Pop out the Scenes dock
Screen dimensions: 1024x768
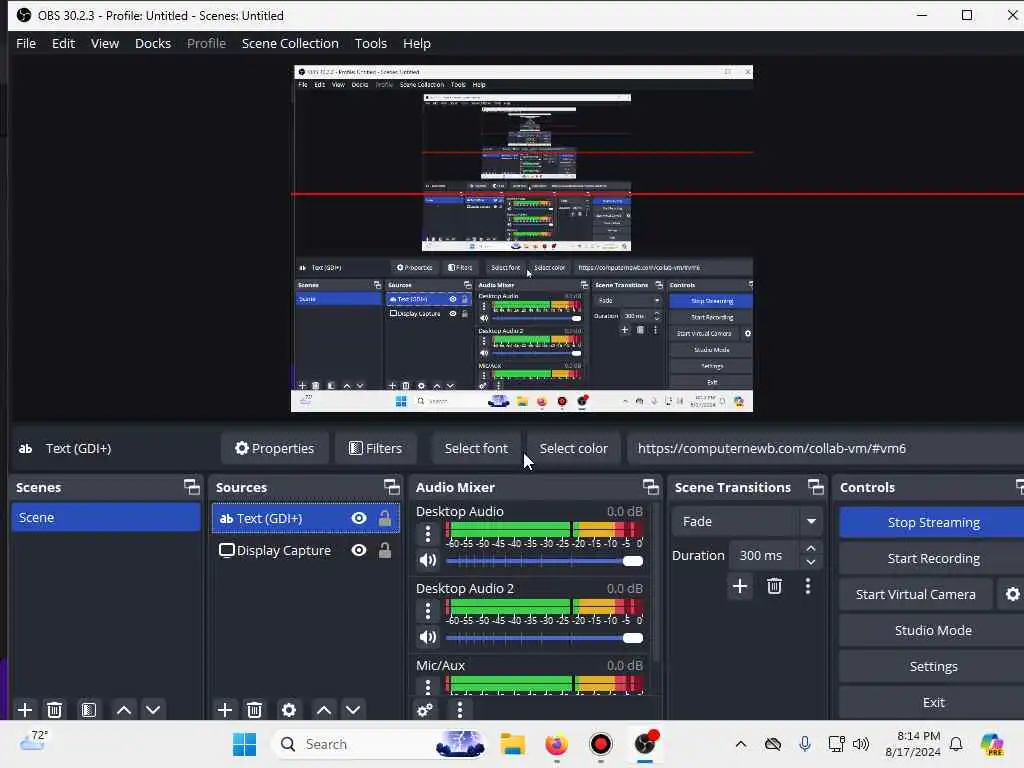(191, 487)
